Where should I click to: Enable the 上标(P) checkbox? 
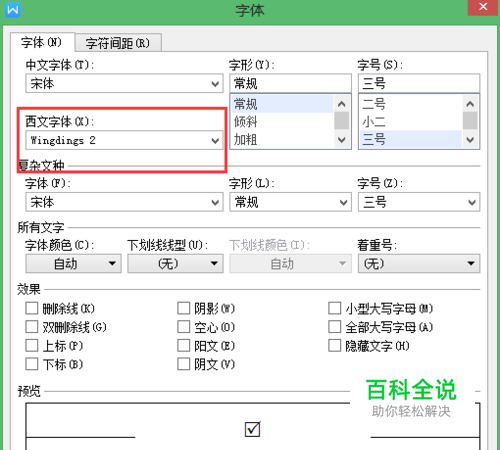(32, 345)
